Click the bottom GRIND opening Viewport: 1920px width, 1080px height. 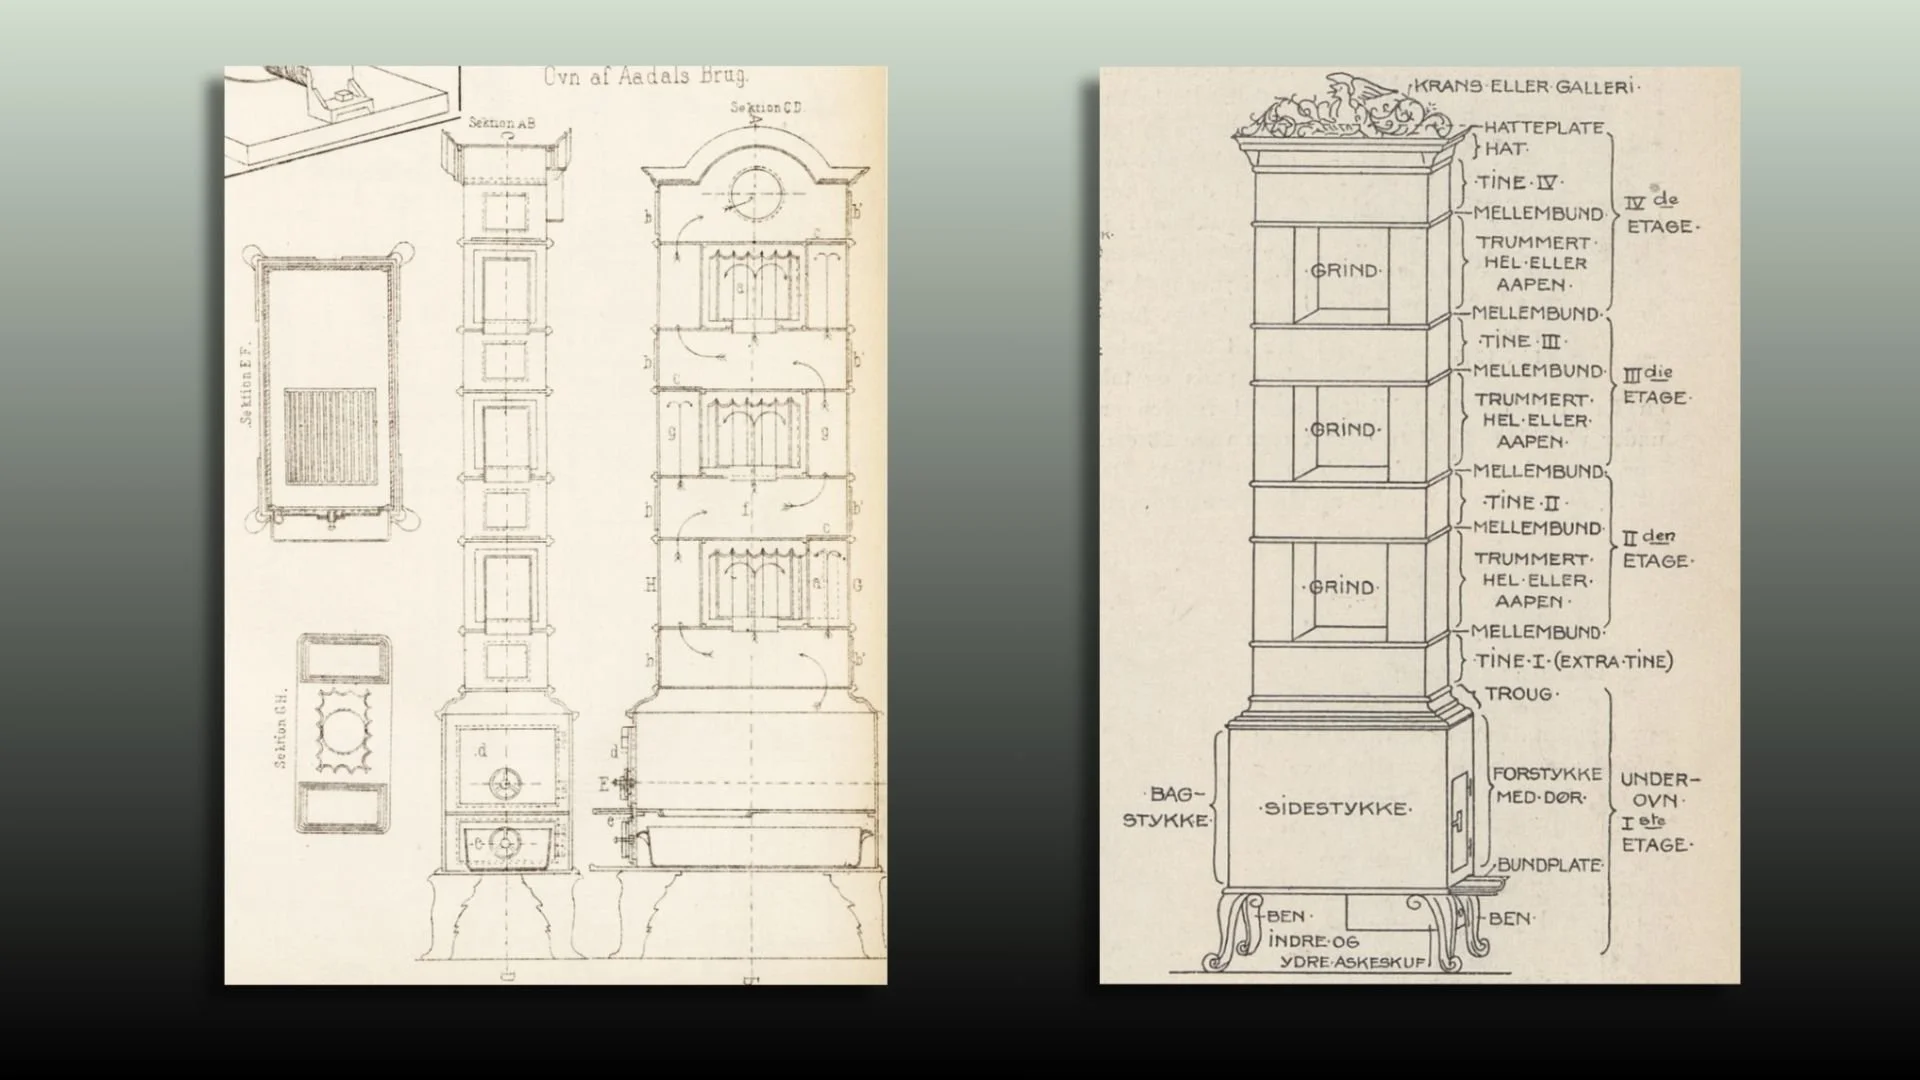pyautogui.click(x=1343, y=587)
